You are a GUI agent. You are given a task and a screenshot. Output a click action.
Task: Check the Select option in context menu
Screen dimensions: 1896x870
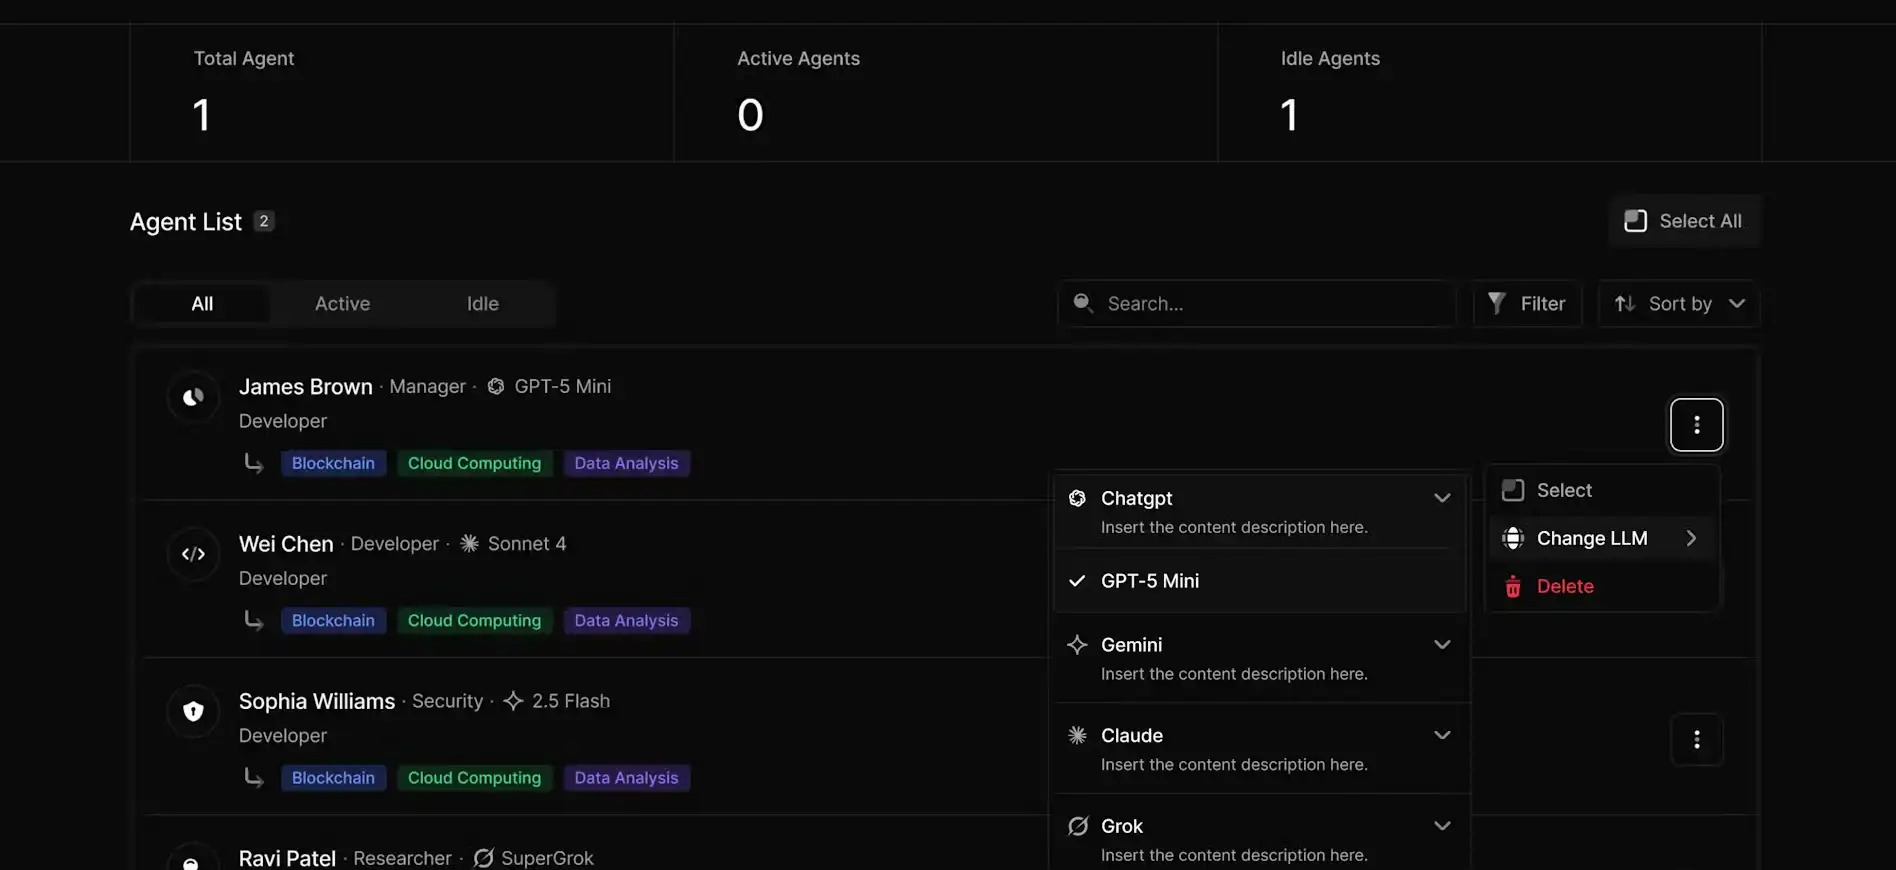click(1514, 490)
